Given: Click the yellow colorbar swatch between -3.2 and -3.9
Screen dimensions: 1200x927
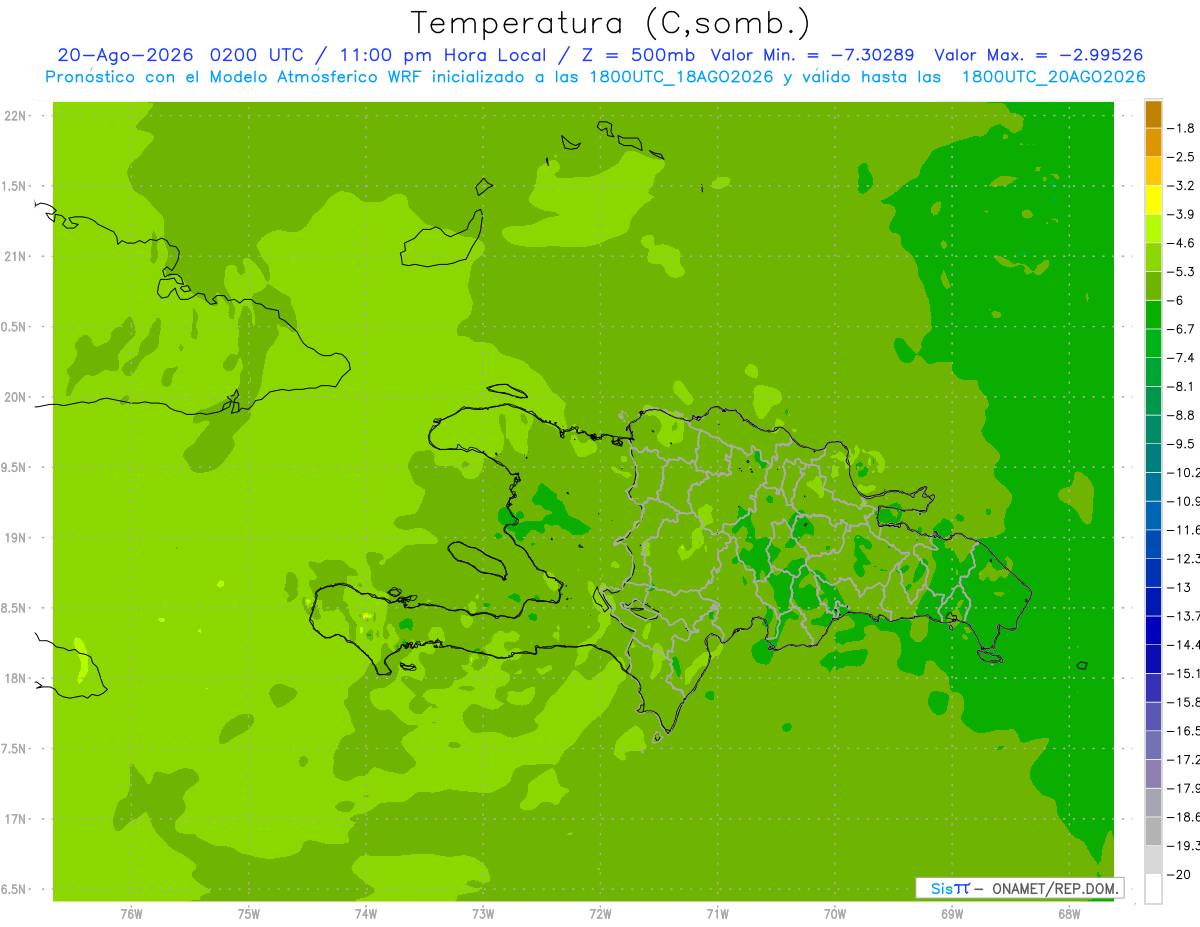Looking at the screenshot, I should (1153, 200).
